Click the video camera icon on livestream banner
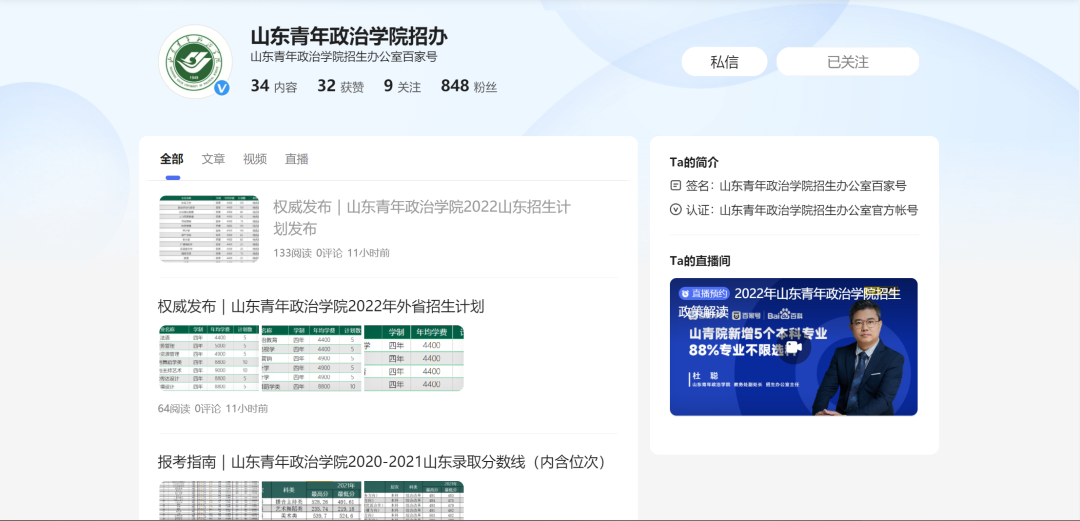This screenshot has height=521, width=1080. click(x=794, y=347)
